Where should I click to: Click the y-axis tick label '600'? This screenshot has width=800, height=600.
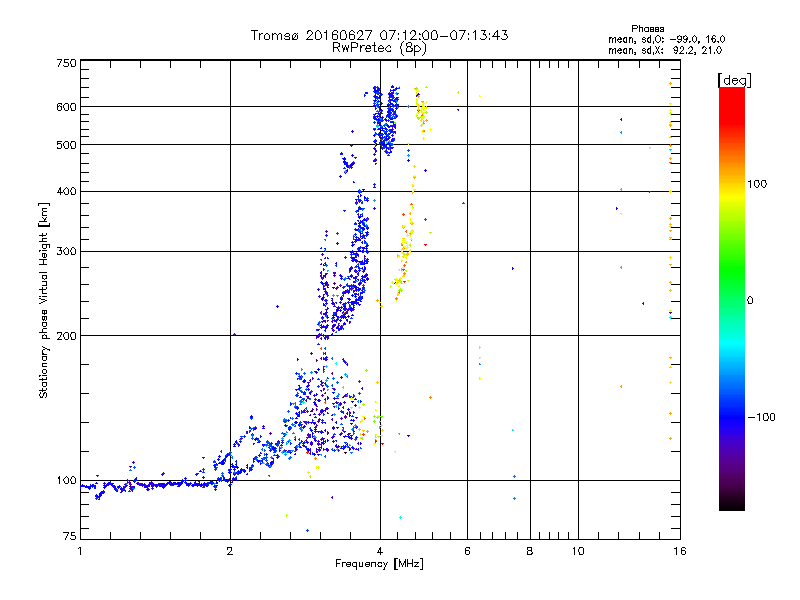click(x=66, y=107)
